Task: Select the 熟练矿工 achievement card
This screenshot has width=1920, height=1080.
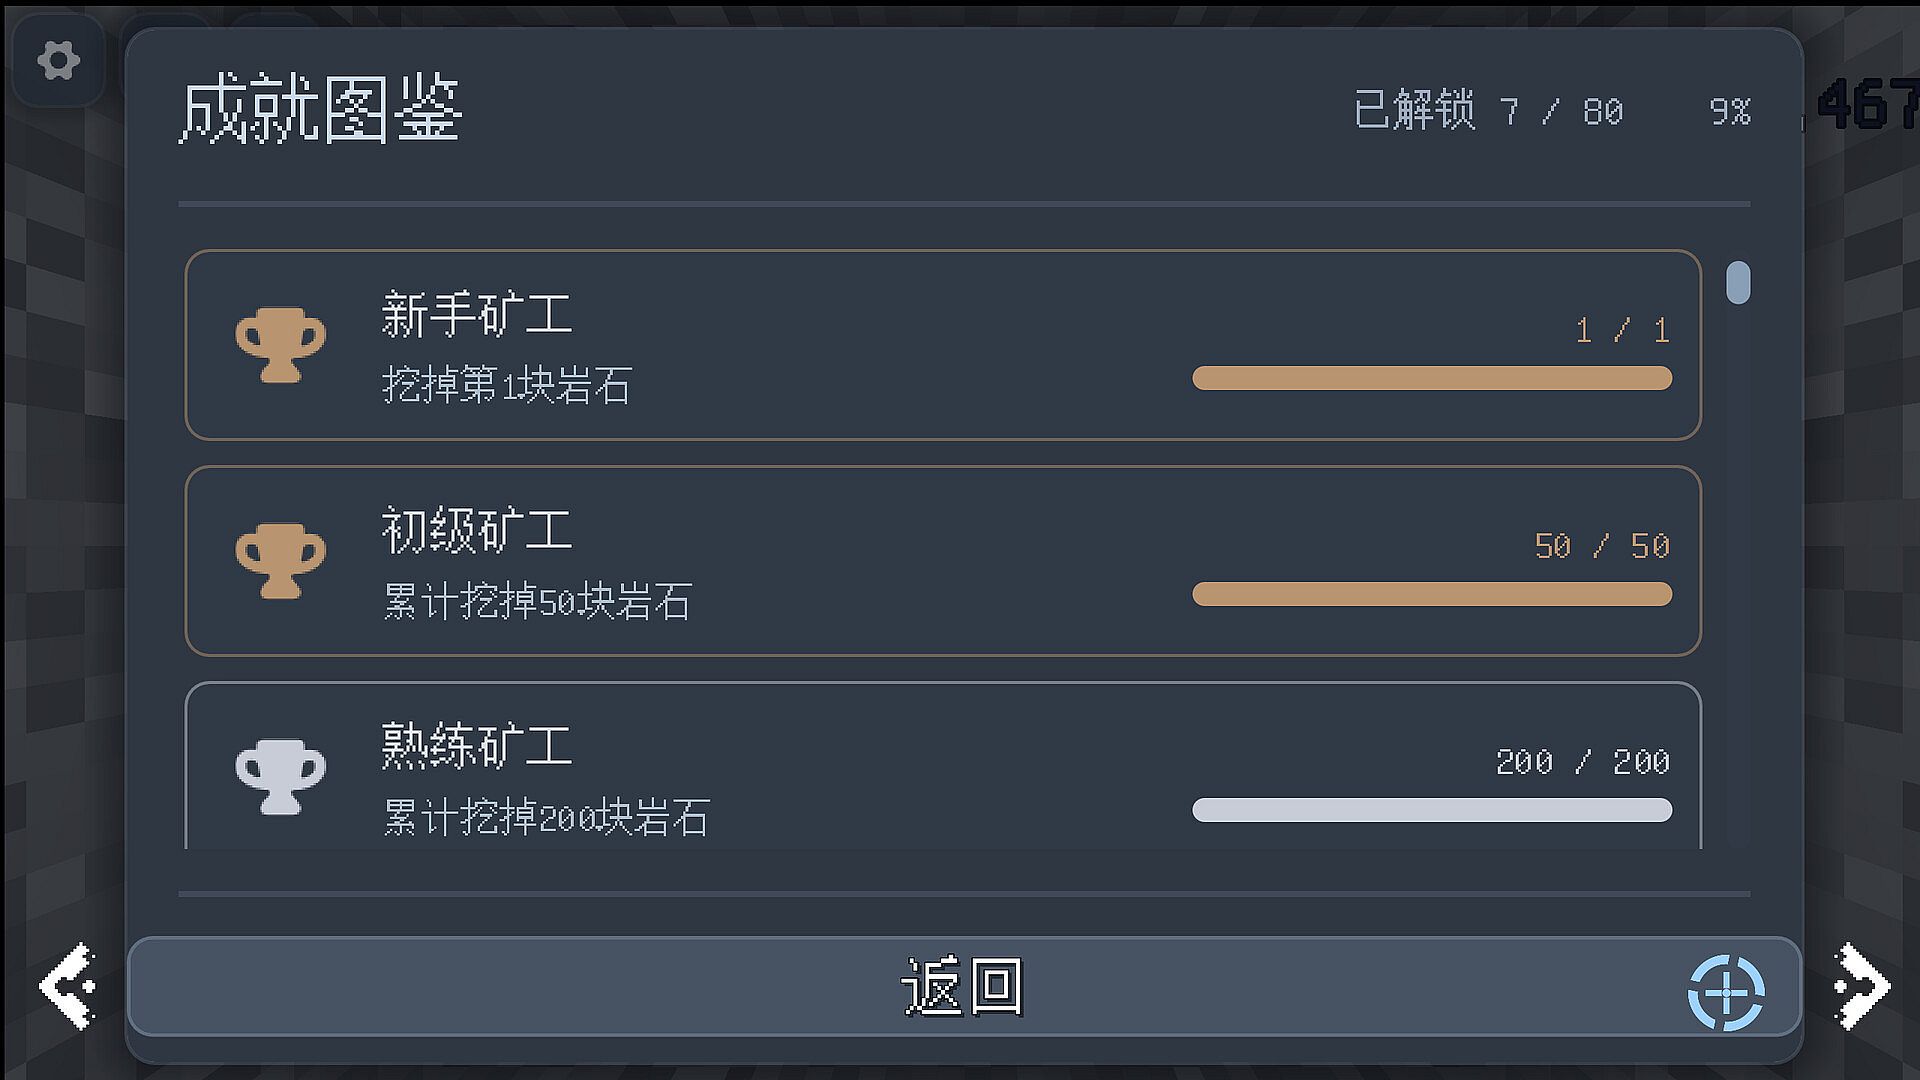Action: (943, 766)
